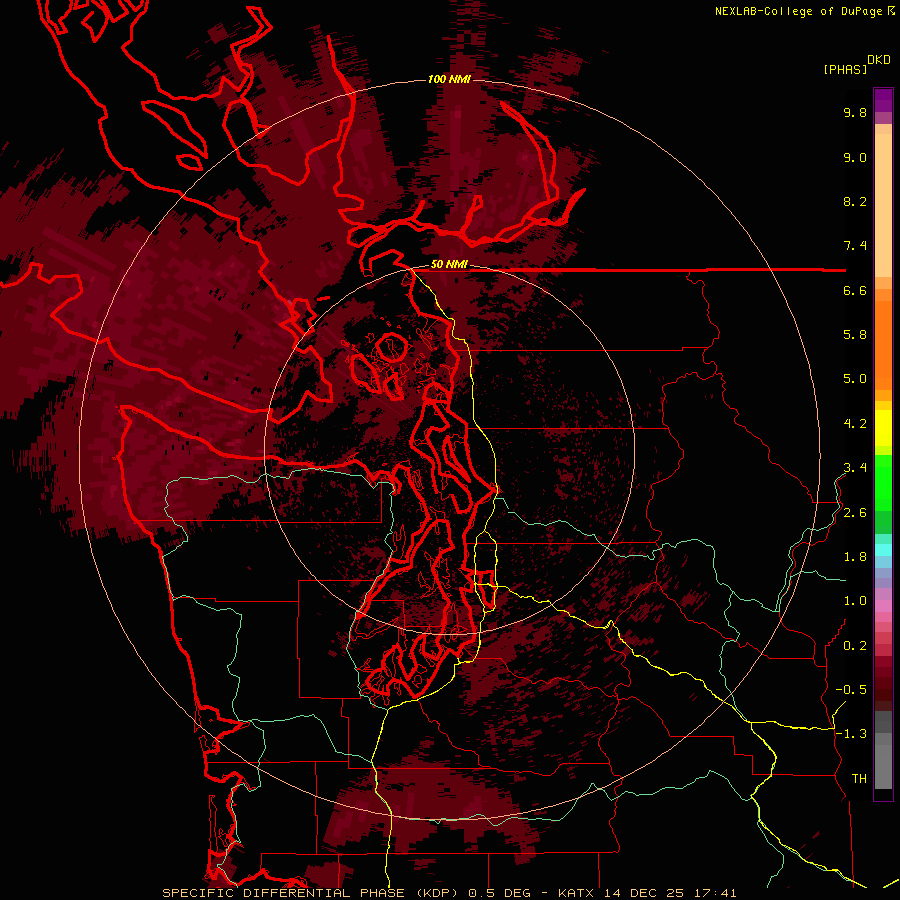This screenshot has width=900, height=900.
Task: Click the TH threshold legend label
Action: pyautogui.click(x=859, y=779)
